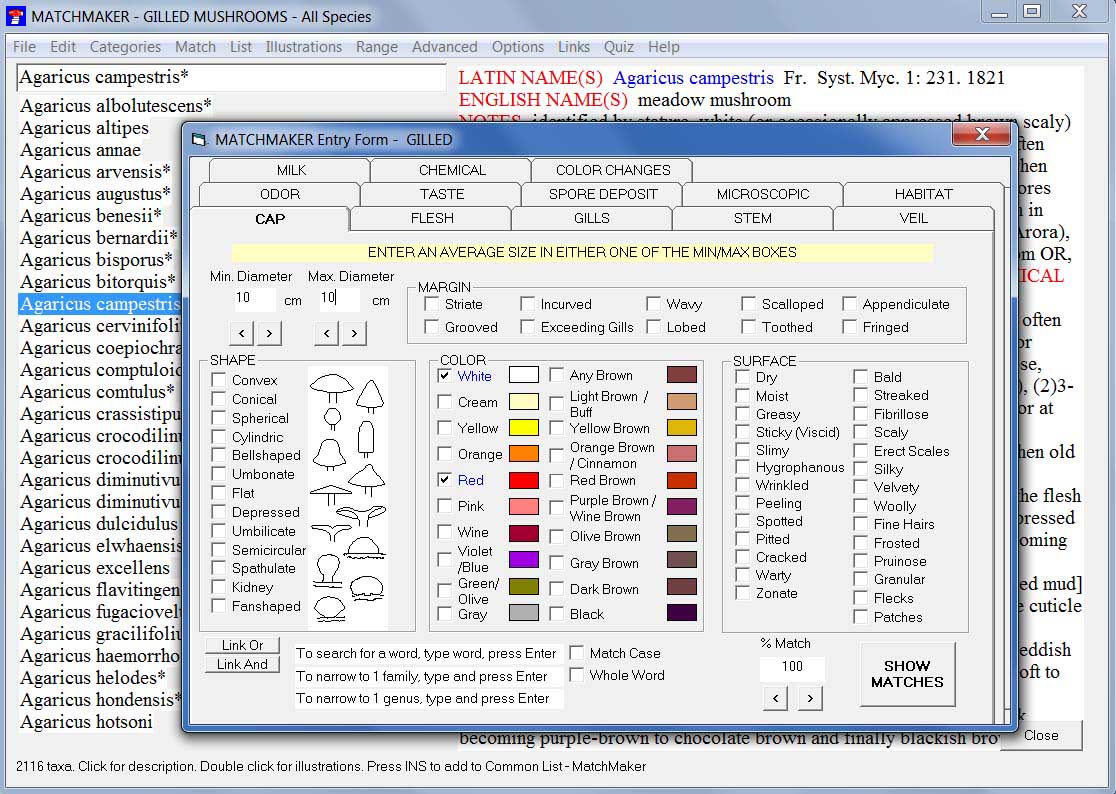Click the red color swatch

pyautogui.click(x=524, y=480)
